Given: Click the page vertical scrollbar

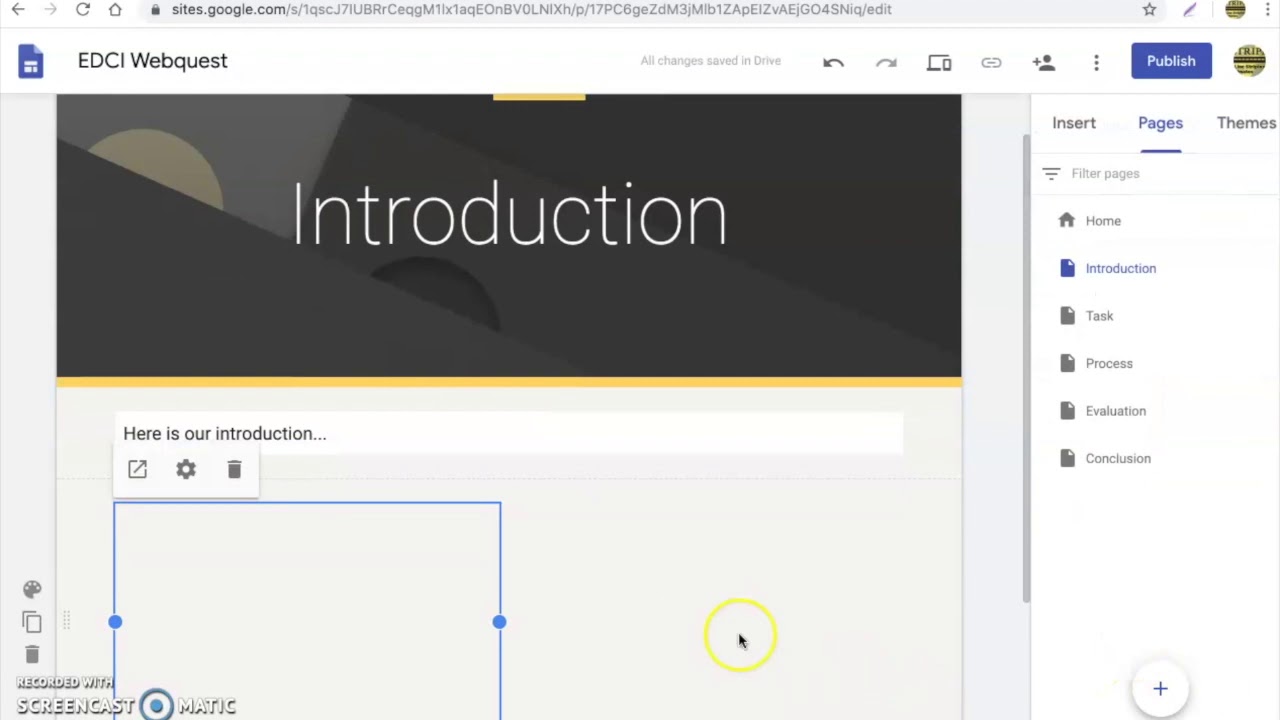Looking at the screenshot, I should click(x=1025, y=368).
